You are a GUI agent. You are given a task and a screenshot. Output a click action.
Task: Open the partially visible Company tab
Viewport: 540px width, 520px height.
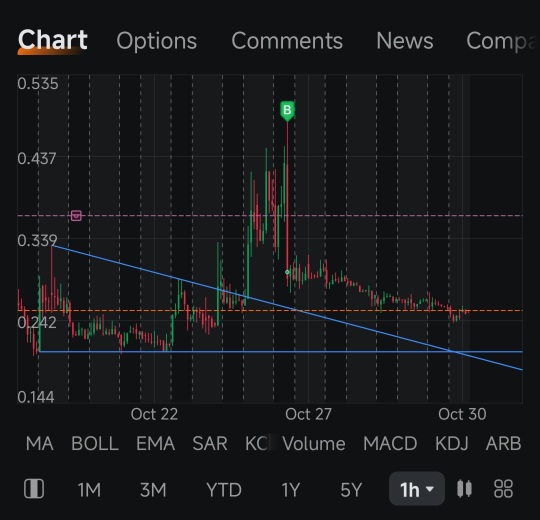[501, 41]
